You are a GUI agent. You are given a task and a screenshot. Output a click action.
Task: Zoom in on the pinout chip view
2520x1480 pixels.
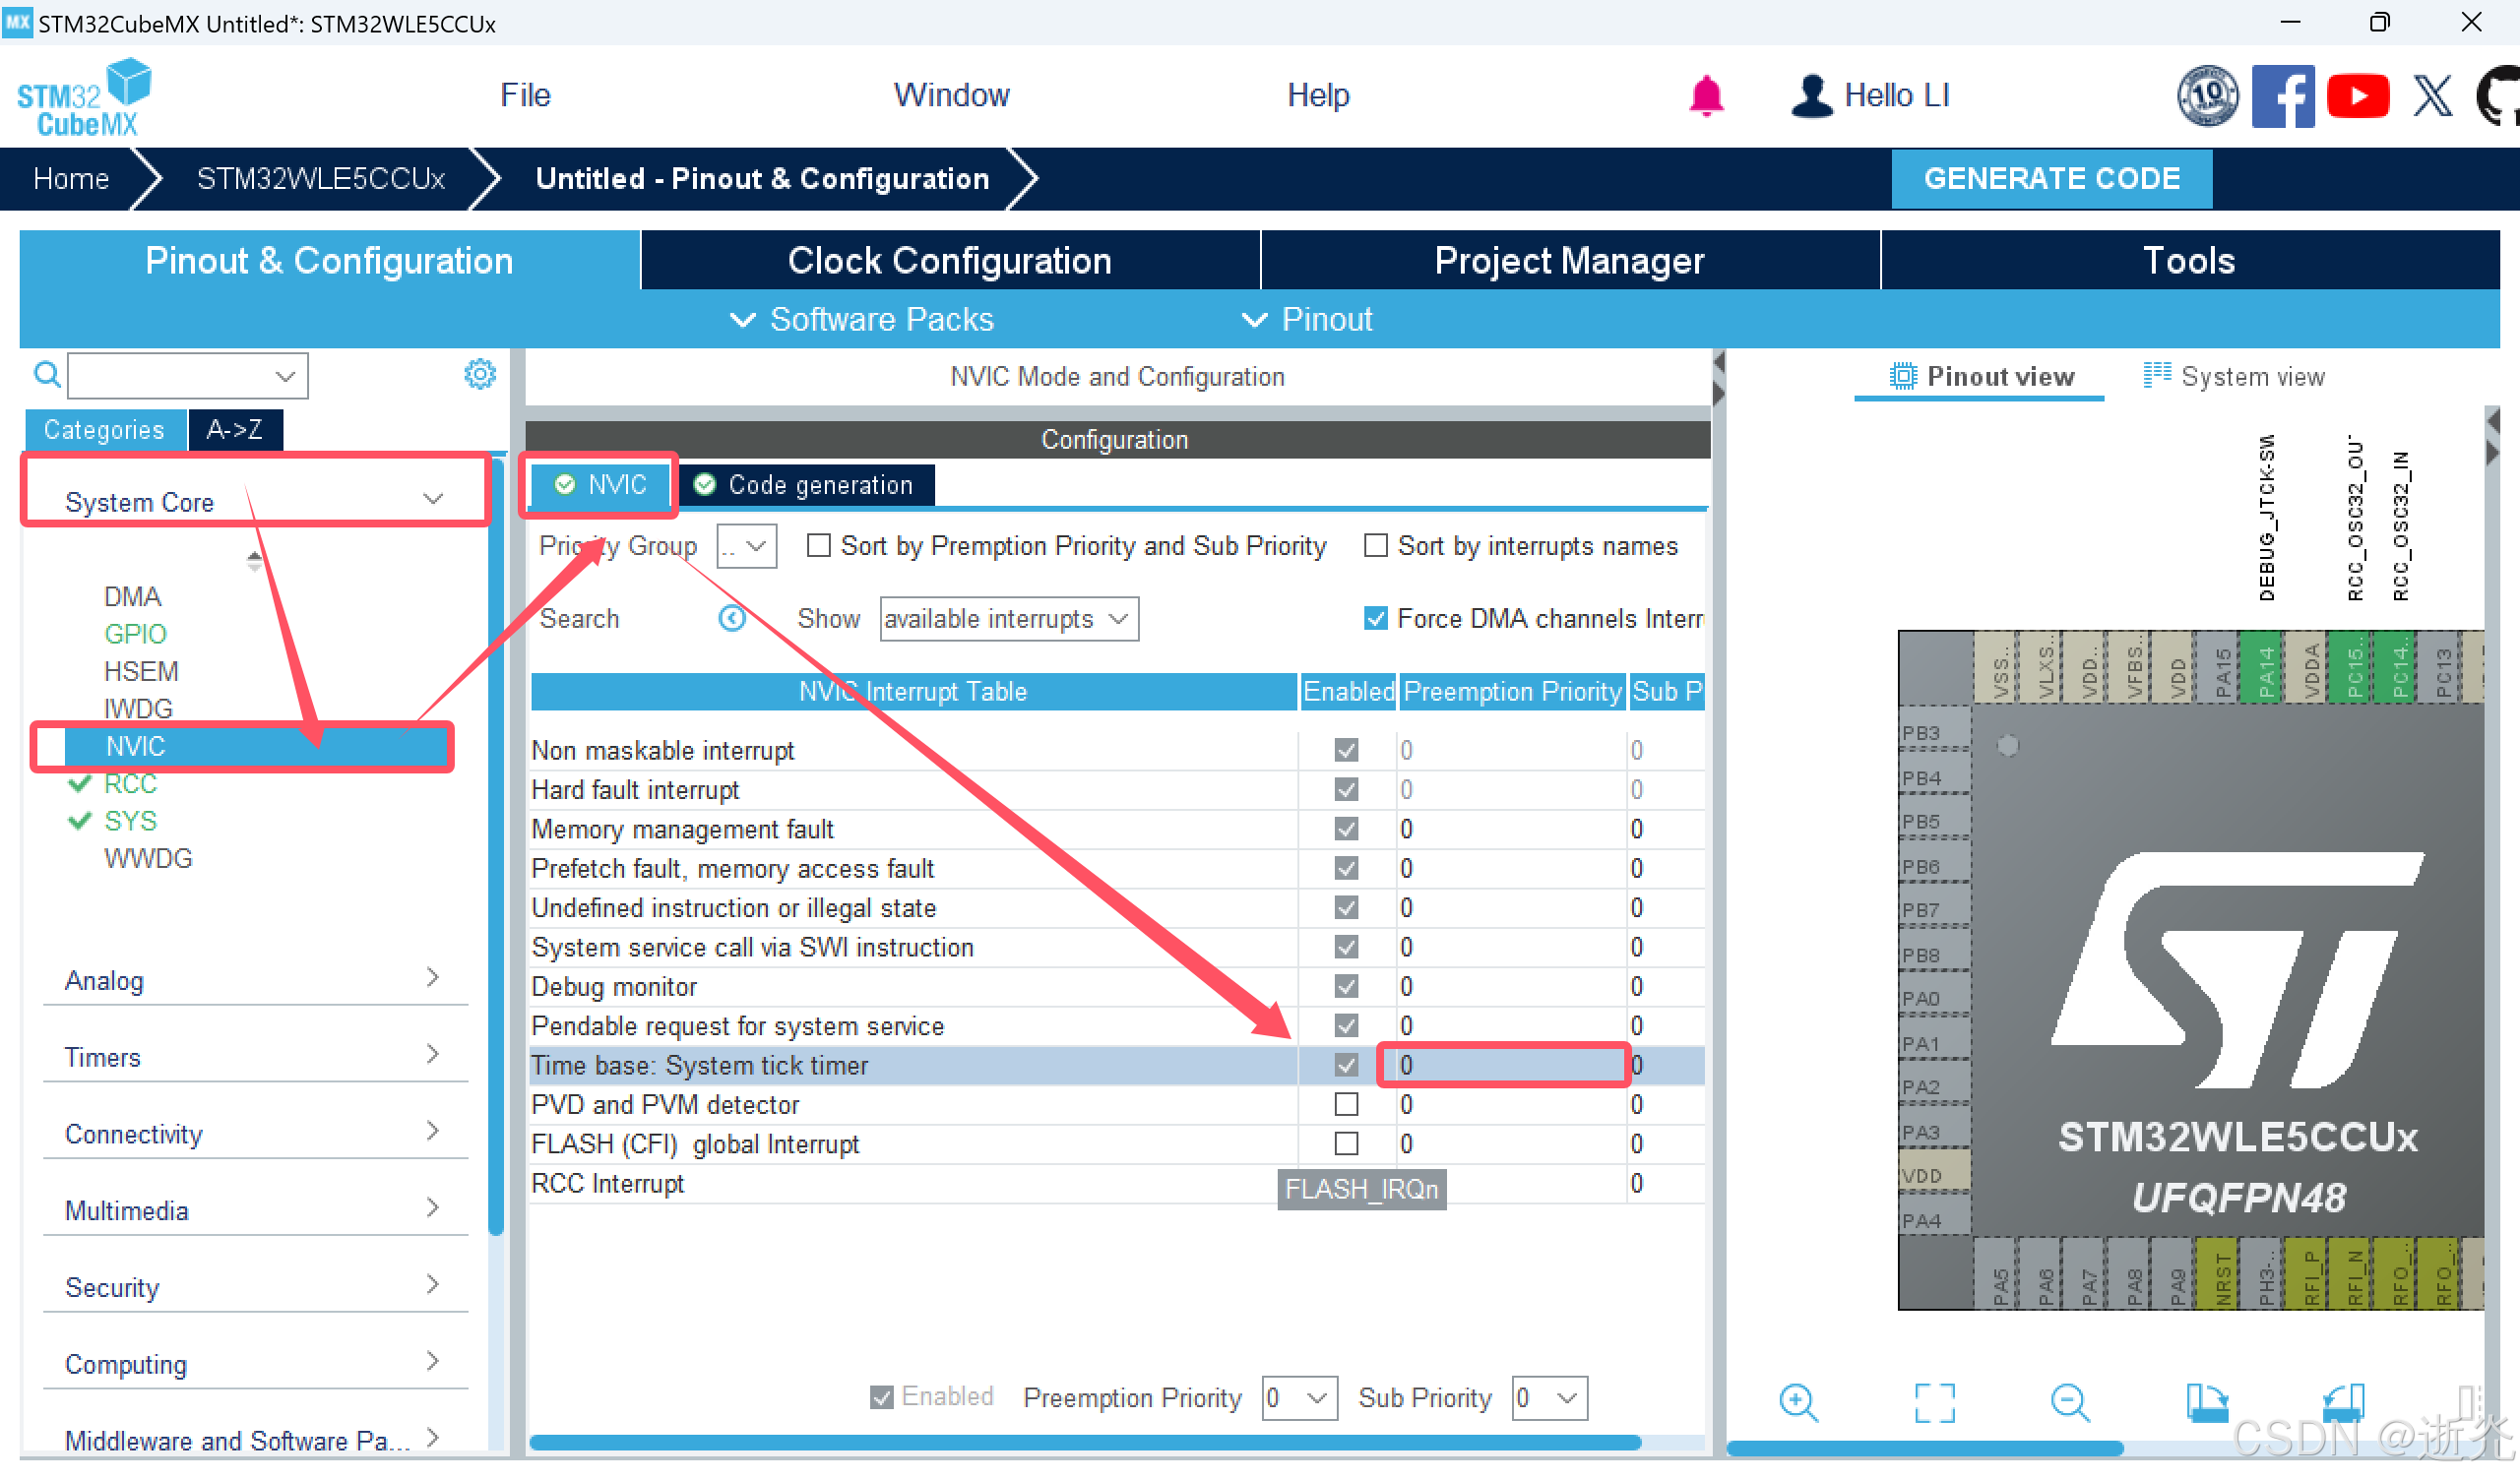1798,1402
